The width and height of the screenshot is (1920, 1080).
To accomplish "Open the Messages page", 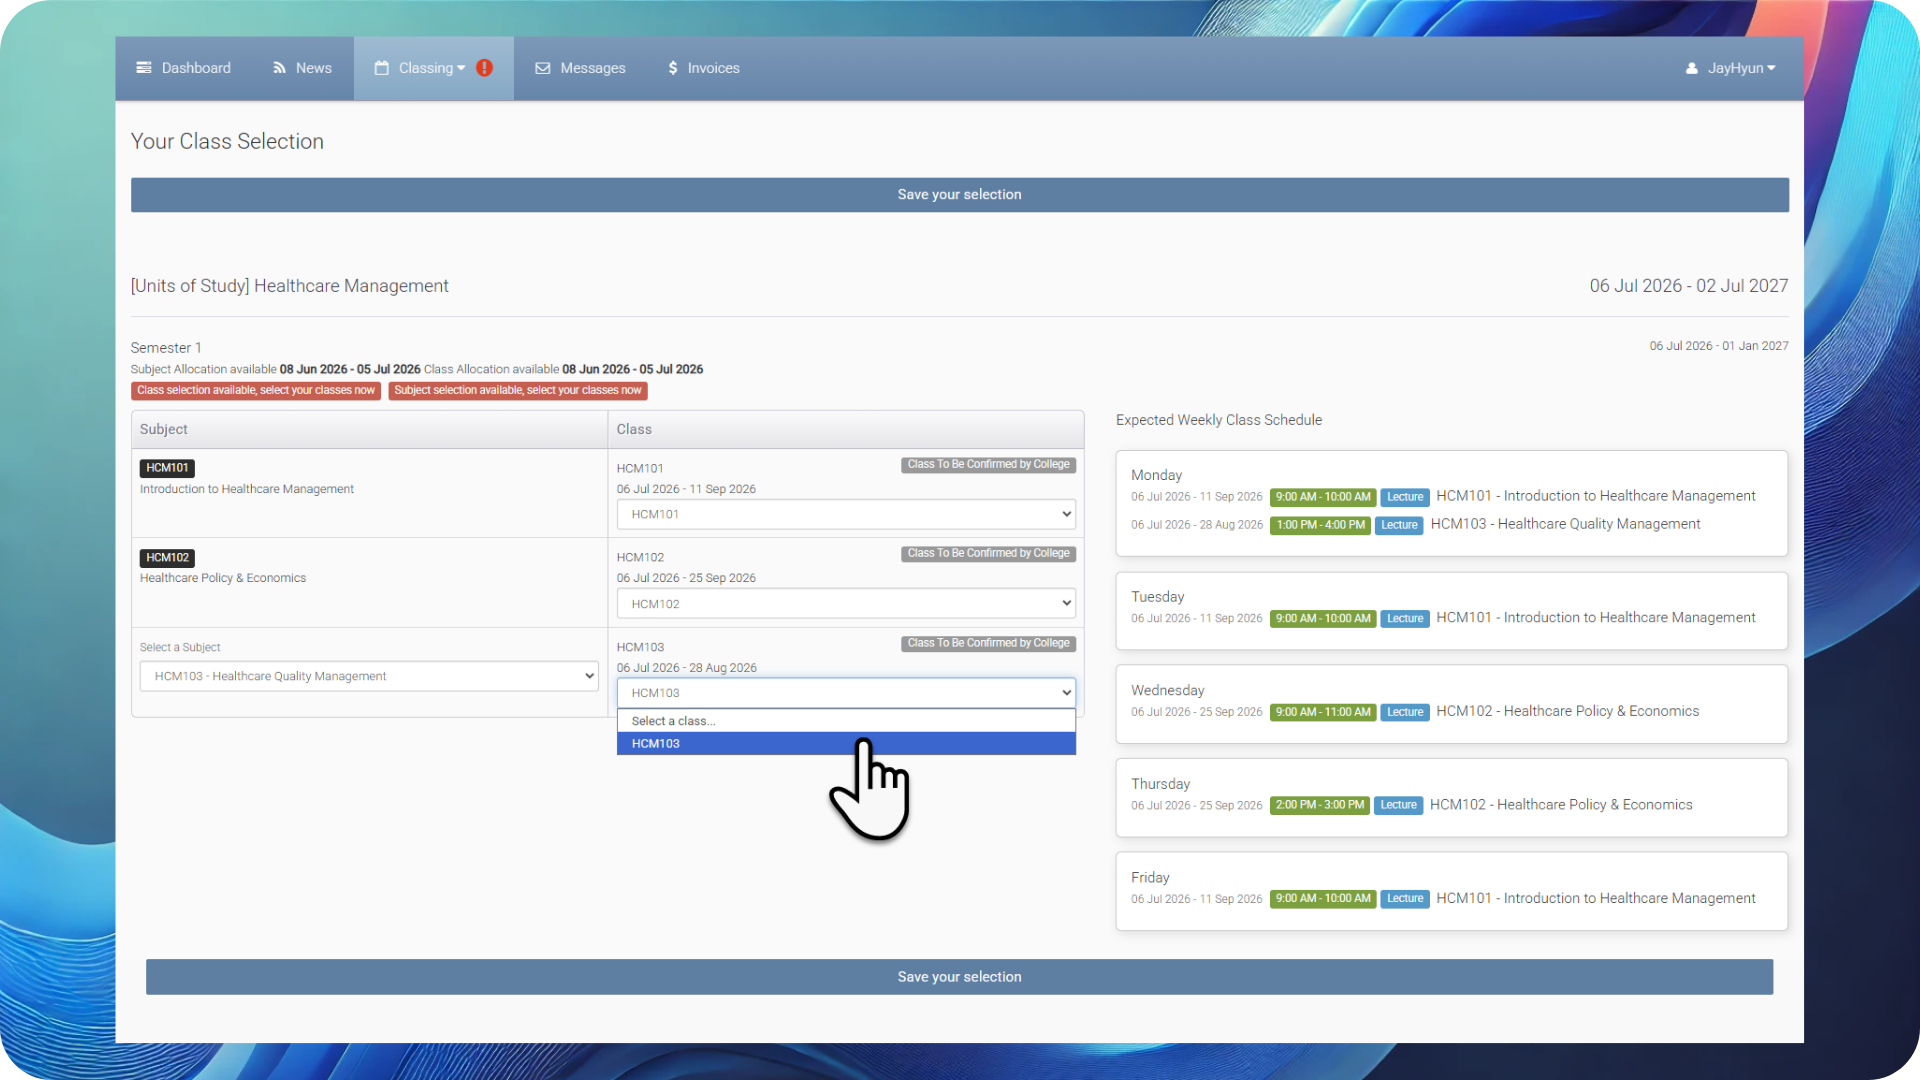I will tap(580, 68).
